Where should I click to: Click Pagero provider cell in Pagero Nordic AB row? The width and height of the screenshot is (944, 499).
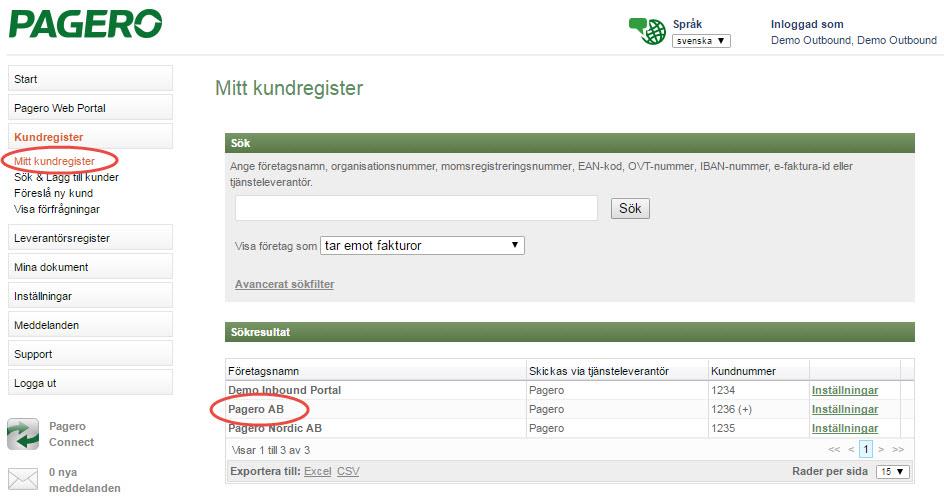pyautogui.click(x=546, y=428)
